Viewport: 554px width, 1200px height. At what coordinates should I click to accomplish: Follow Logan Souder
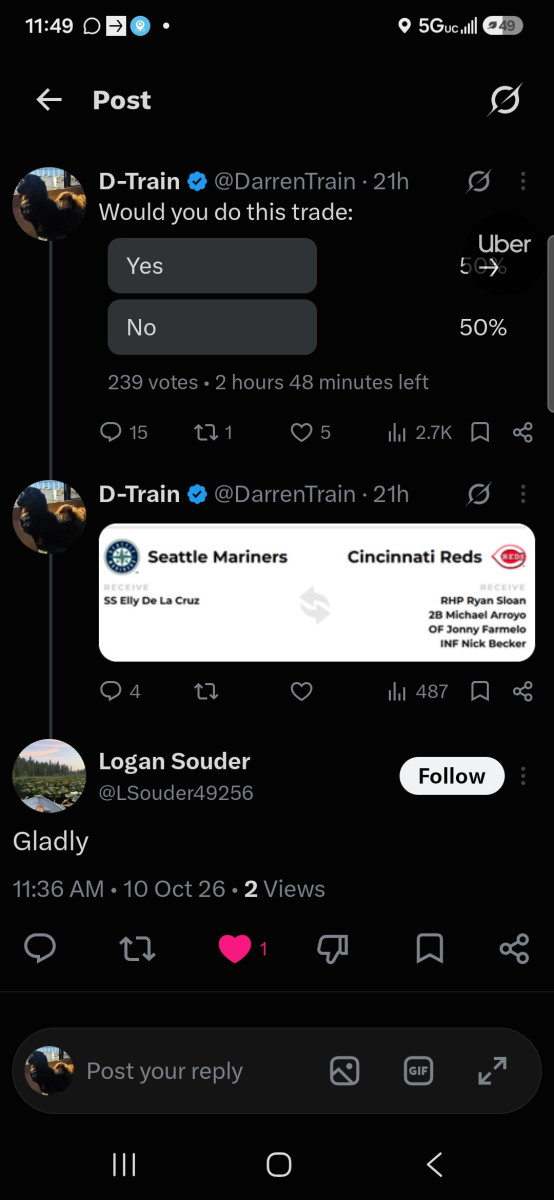pyautogui.click(x=452, y=776)
